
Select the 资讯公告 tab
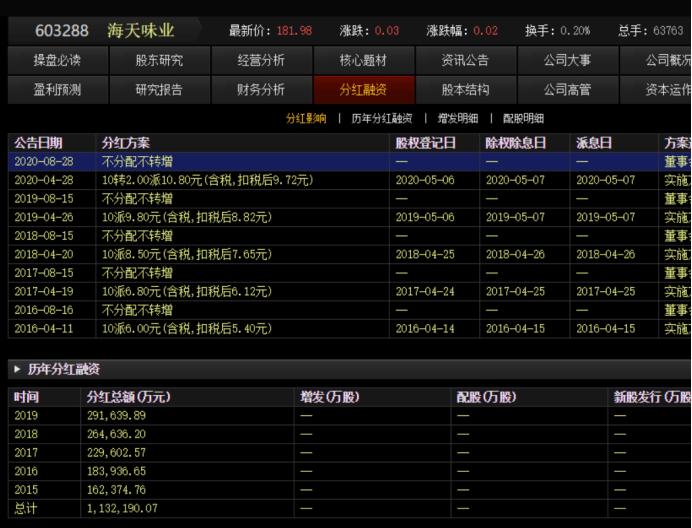(x=466, y=60)
